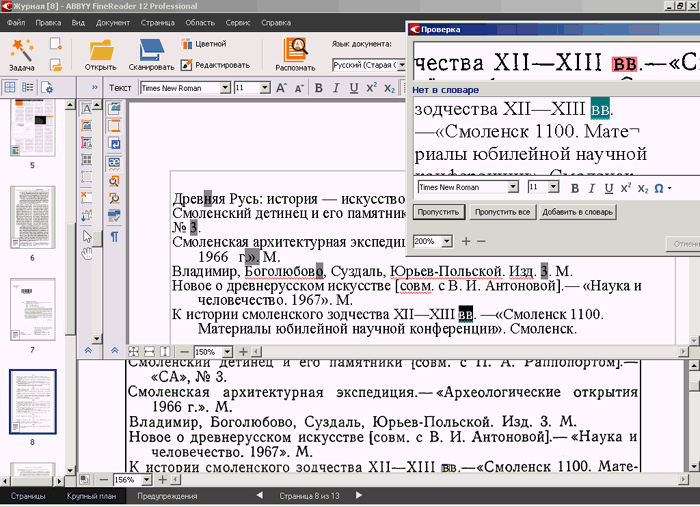The image size is (700, 507).
Task: Expand the Times New Roman font list in main toolbar
Action: (224, 88)
